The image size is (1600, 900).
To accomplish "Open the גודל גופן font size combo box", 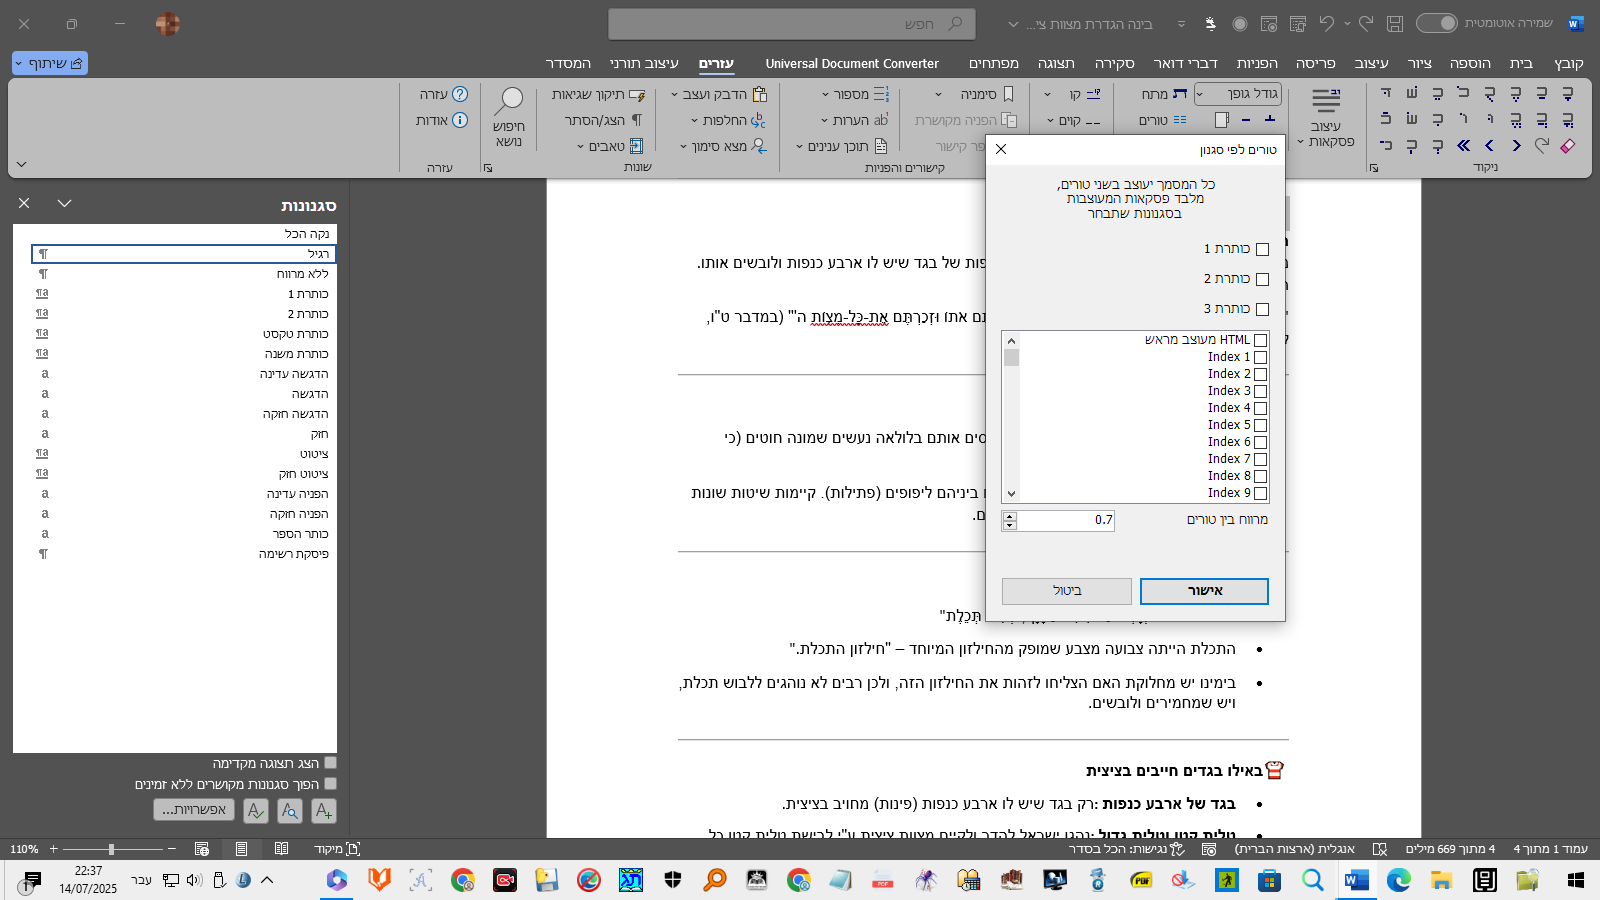I will (x=1238, y=94).
